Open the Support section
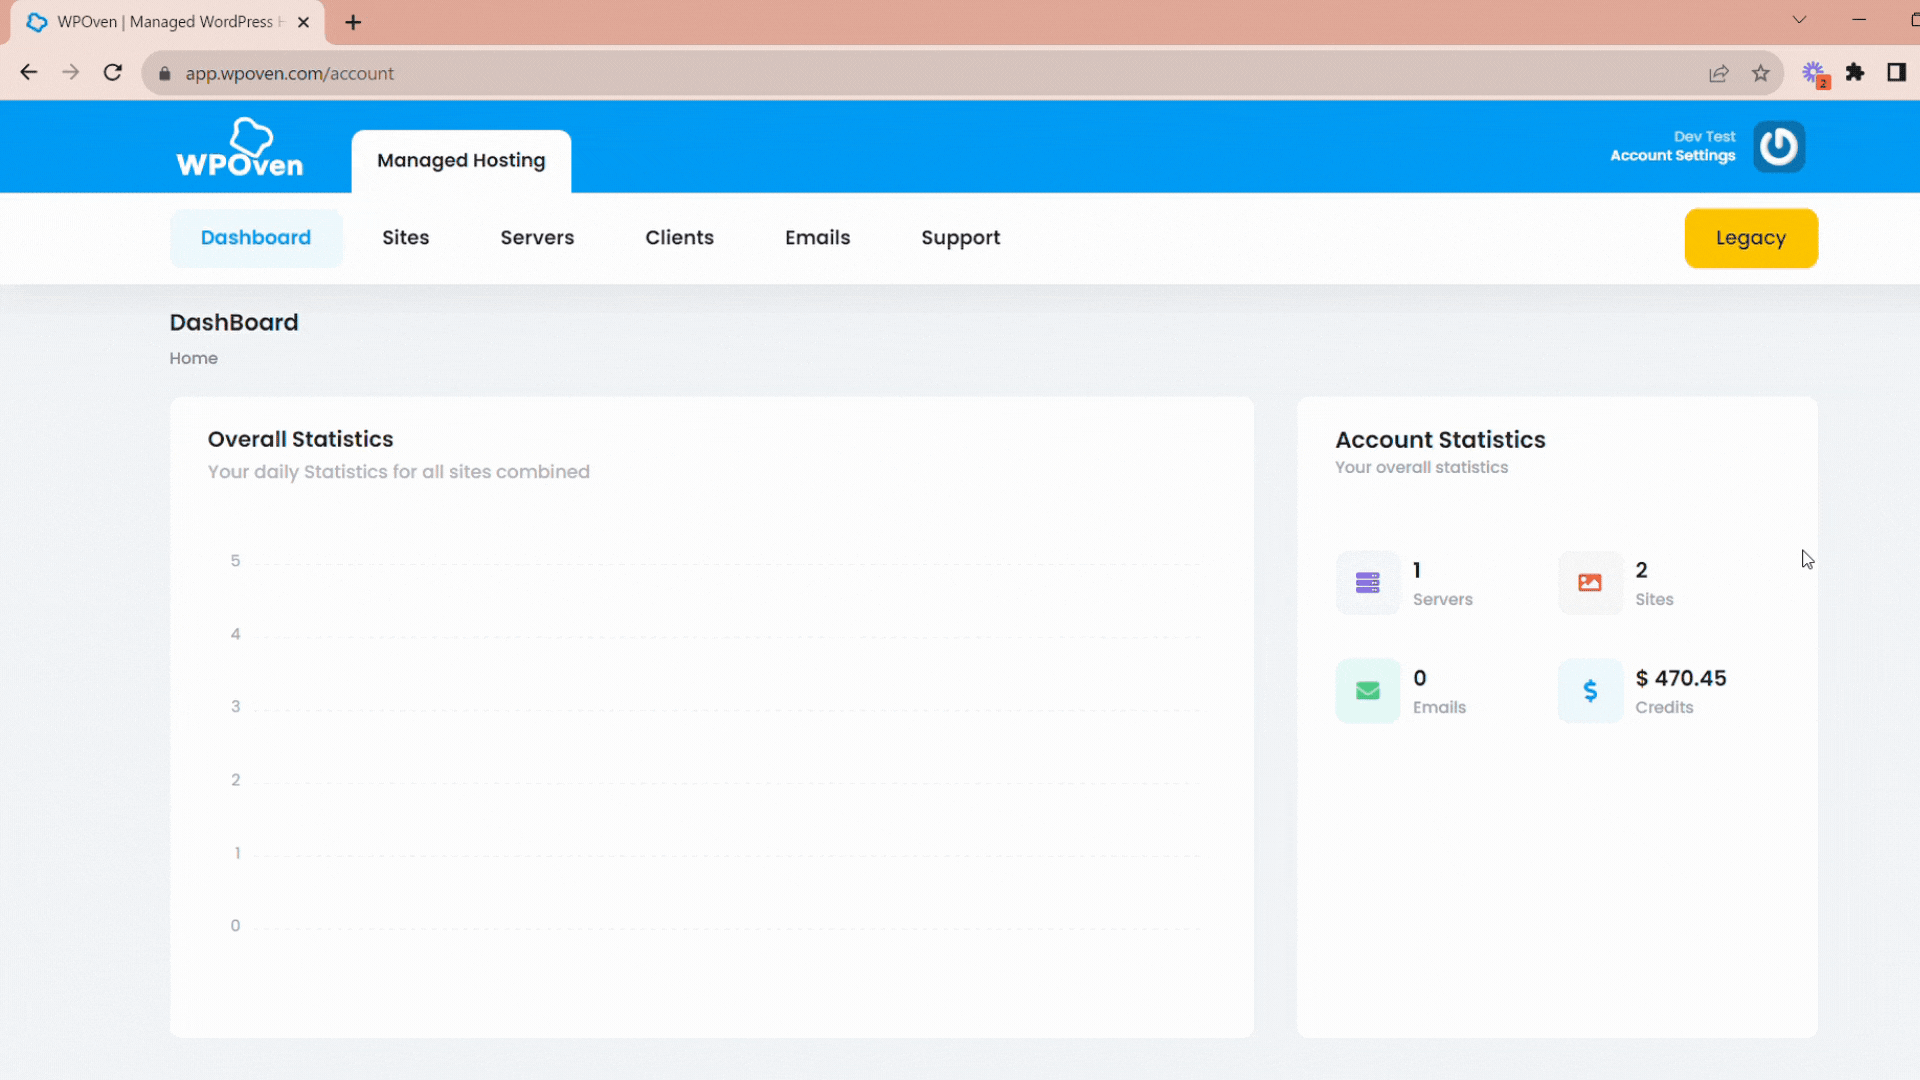Image resolution: width=1920 pixels, height=1080 pixels. (961, 238)
